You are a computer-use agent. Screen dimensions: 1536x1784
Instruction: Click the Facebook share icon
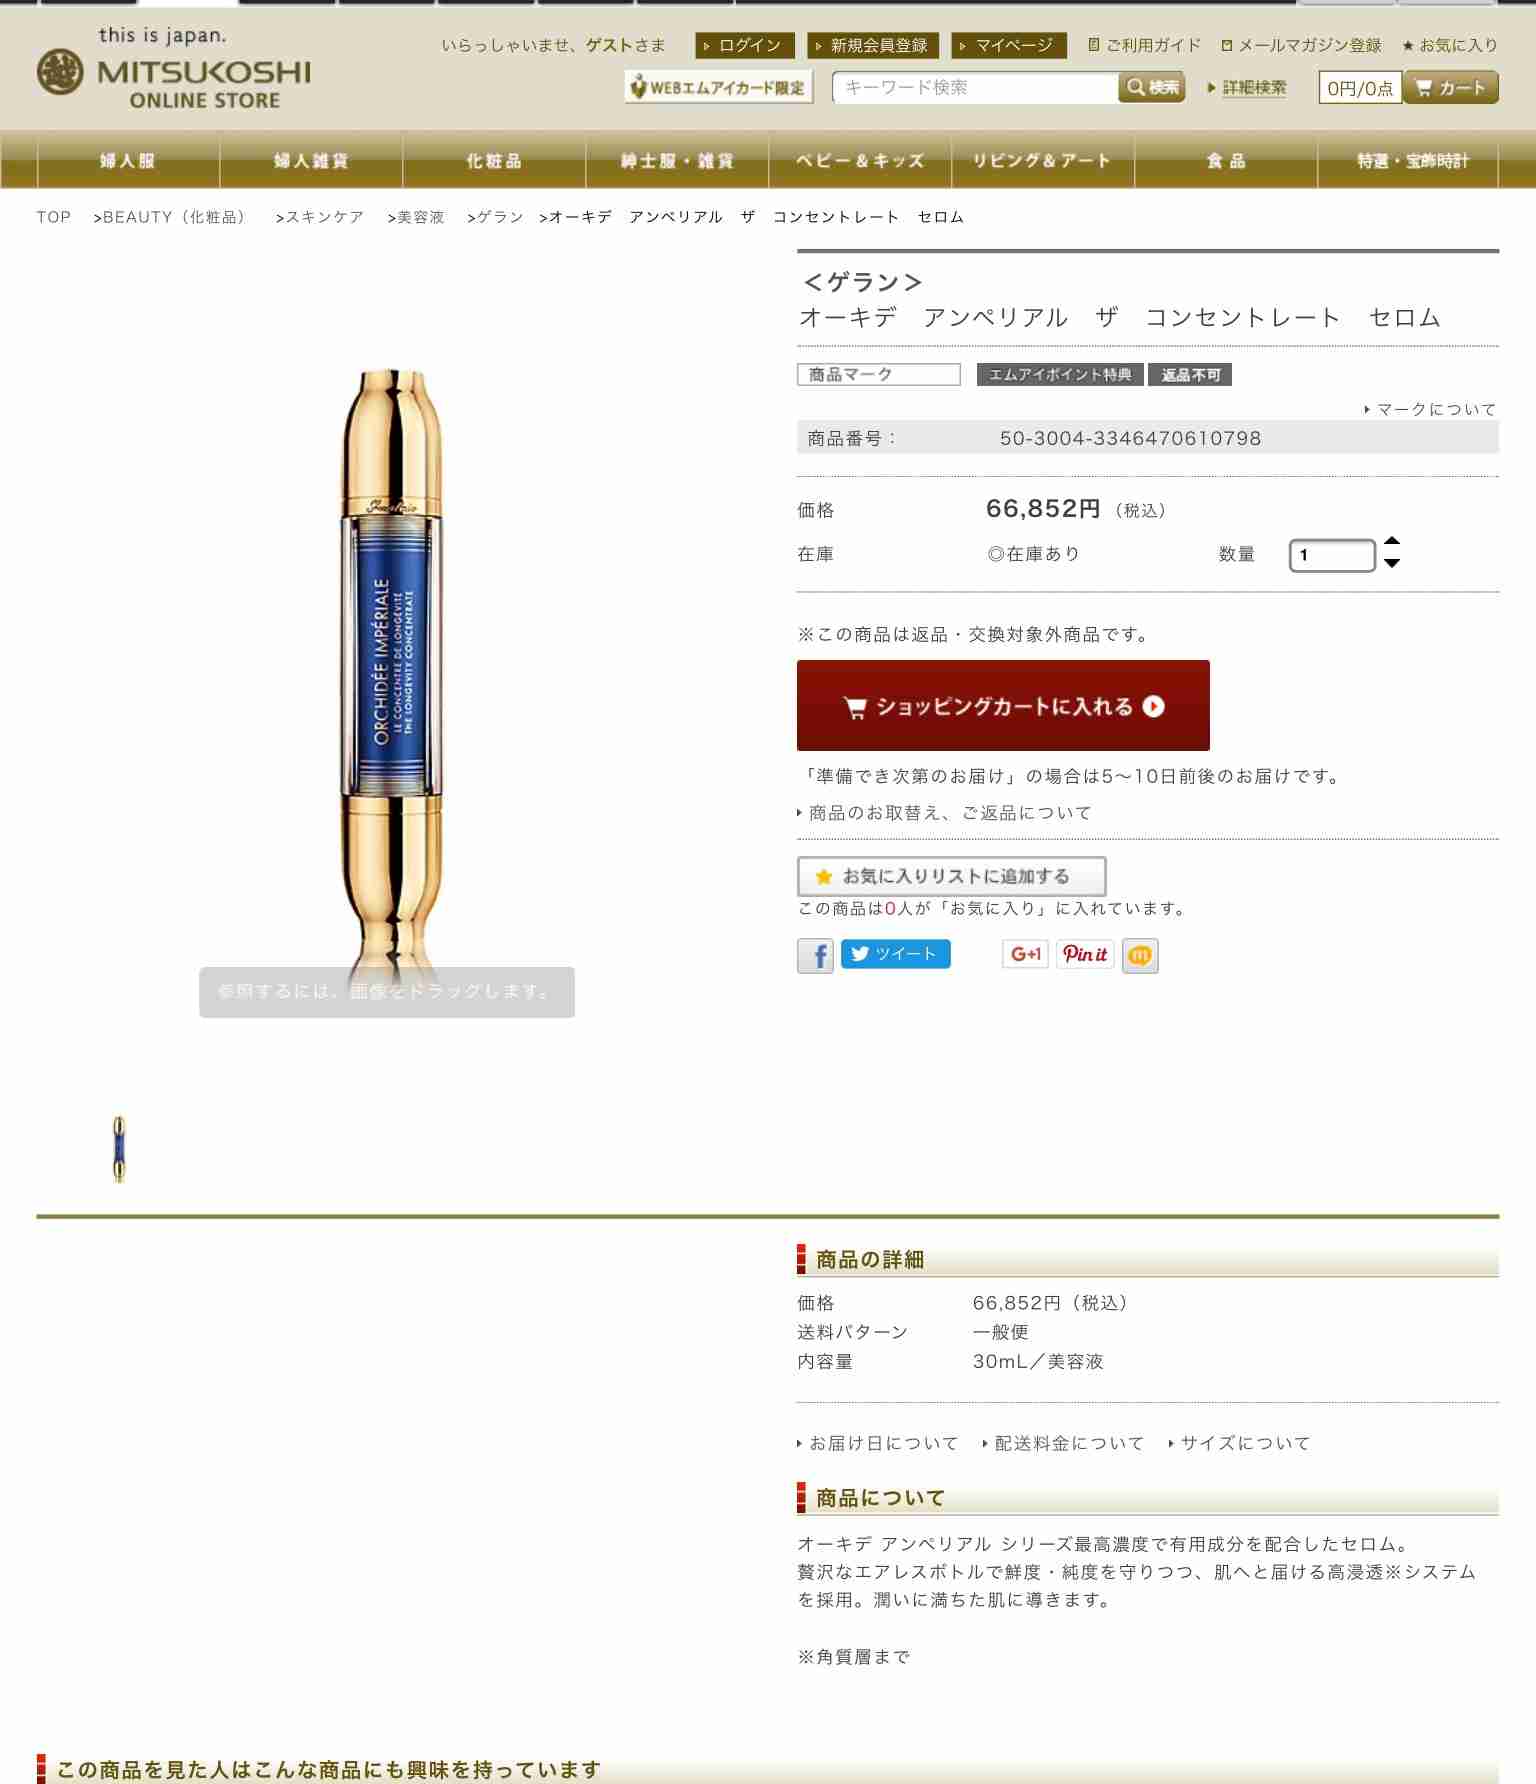(x=815, y=955)
